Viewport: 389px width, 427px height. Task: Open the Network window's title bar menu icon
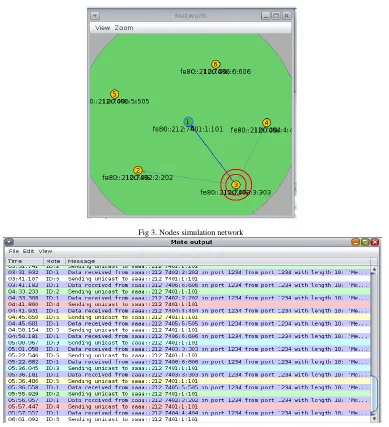(95, 16)
